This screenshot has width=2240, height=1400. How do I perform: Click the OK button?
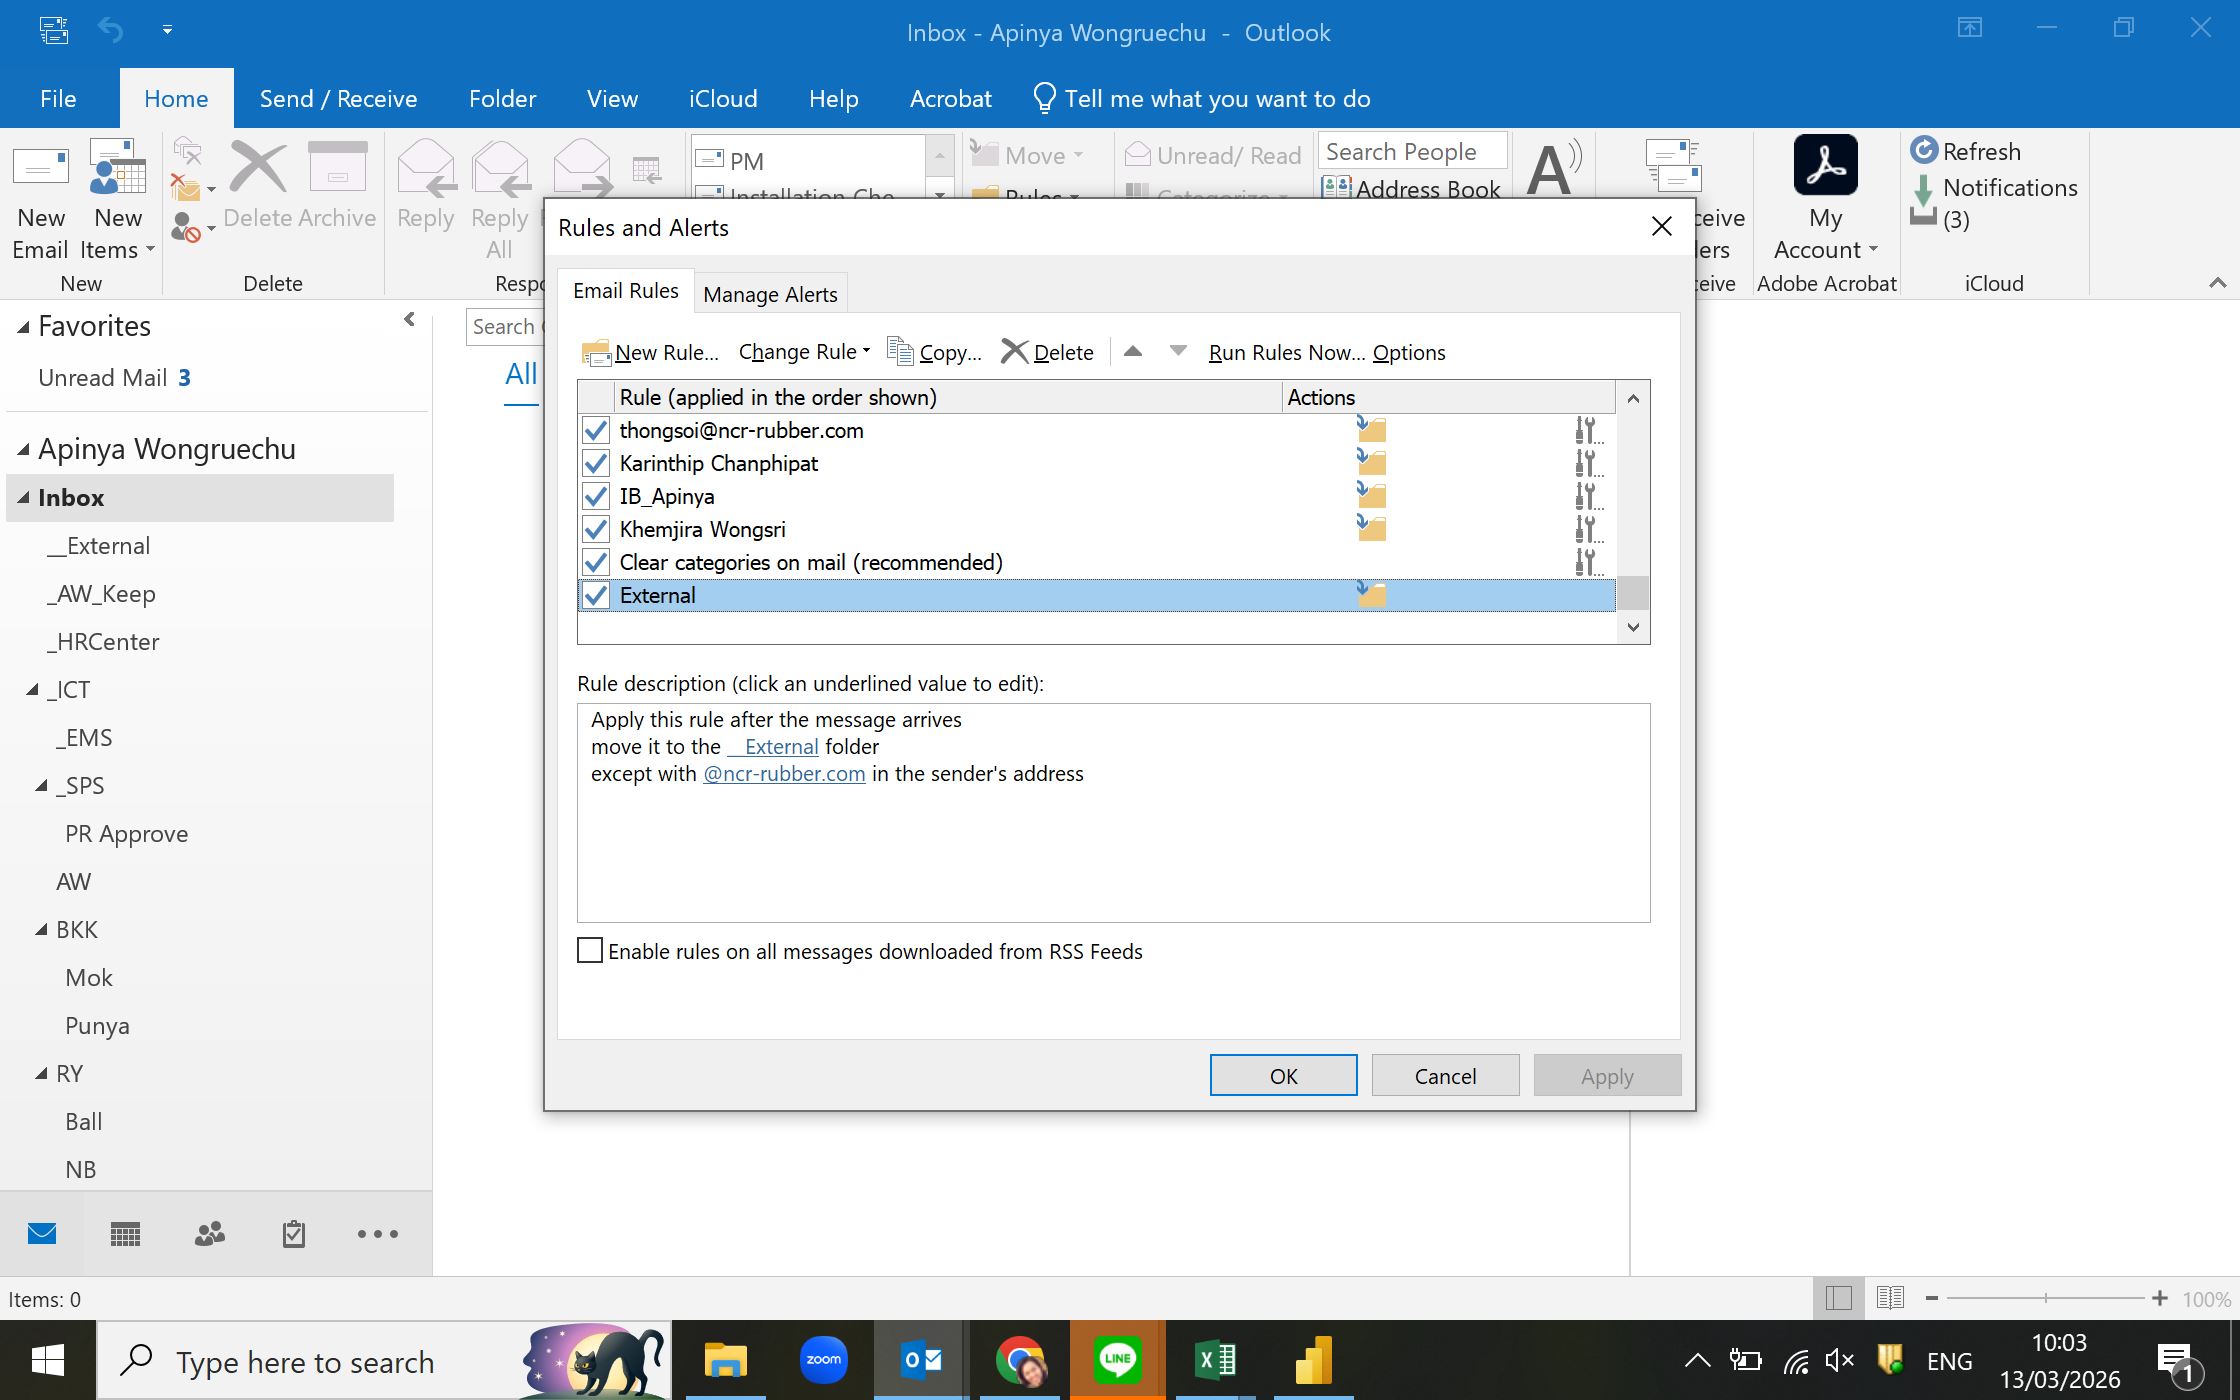(x=1283, y=1076)
